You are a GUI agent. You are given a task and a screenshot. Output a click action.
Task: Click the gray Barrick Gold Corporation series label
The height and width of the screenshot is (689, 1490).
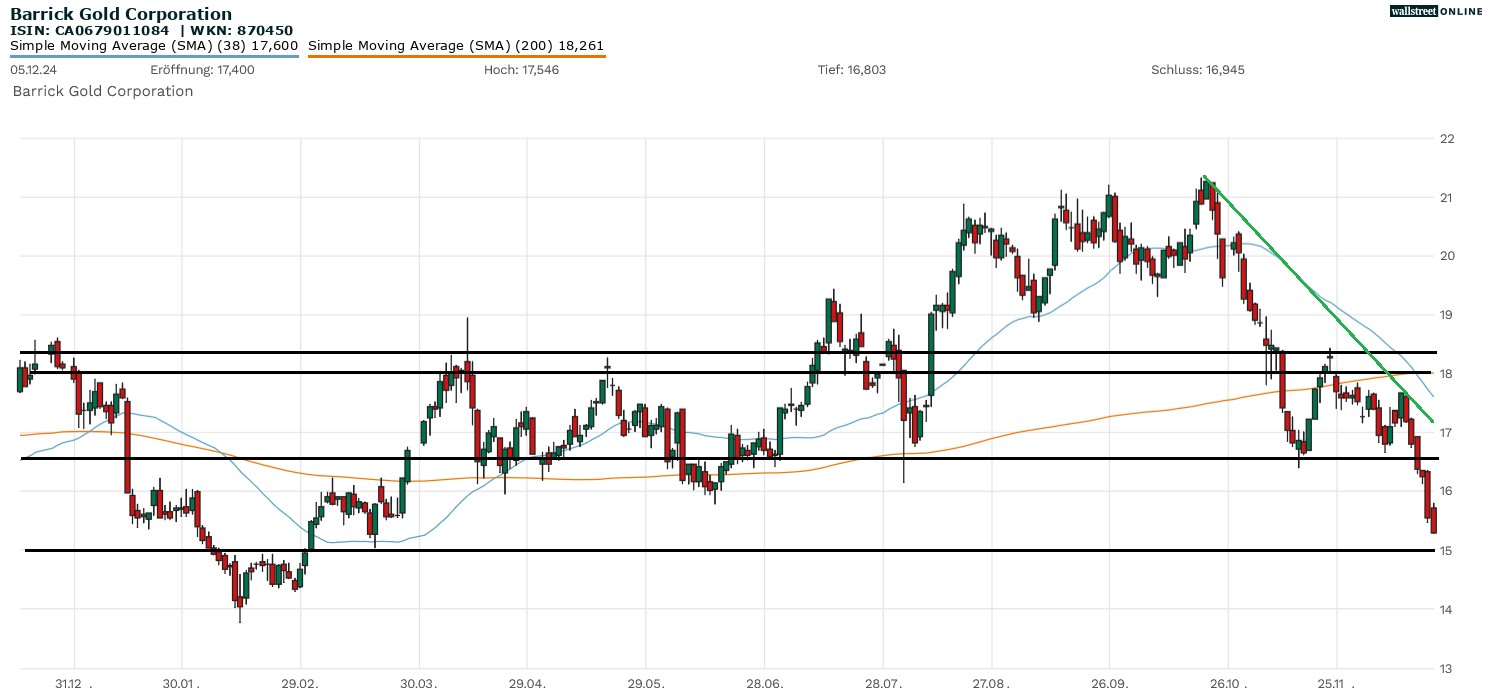103,91
